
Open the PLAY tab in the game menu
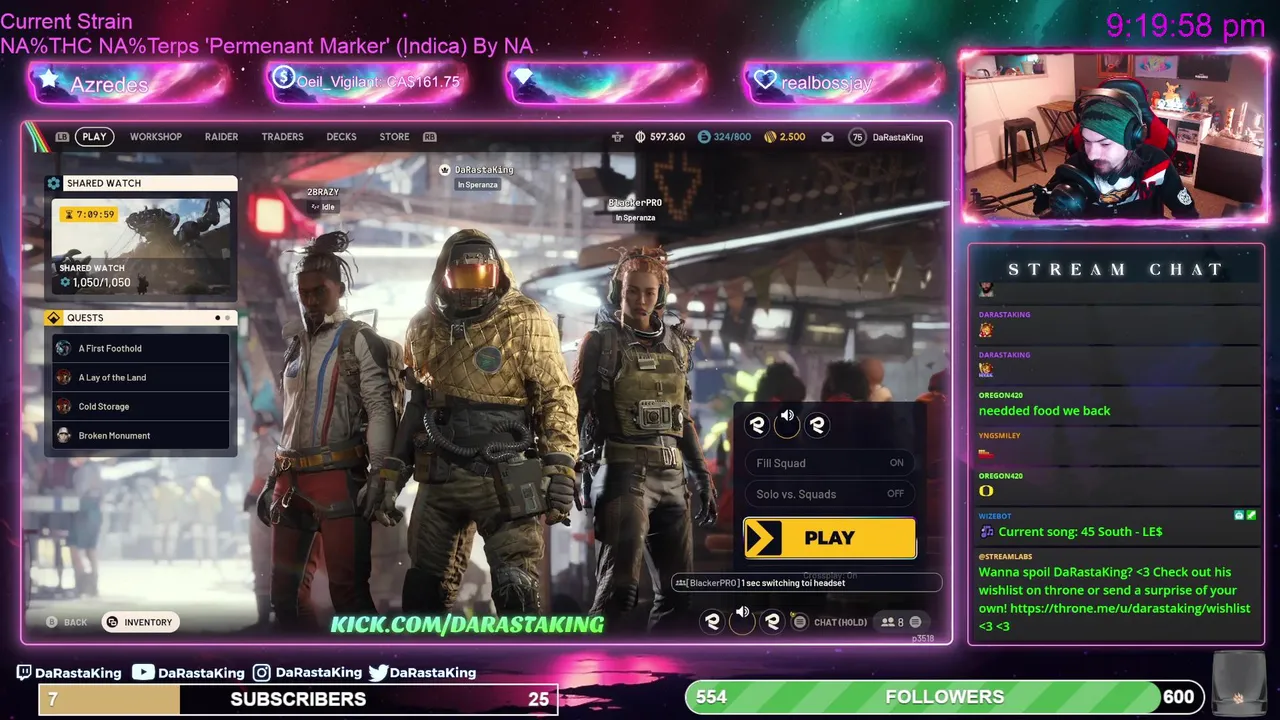point(94,137)
